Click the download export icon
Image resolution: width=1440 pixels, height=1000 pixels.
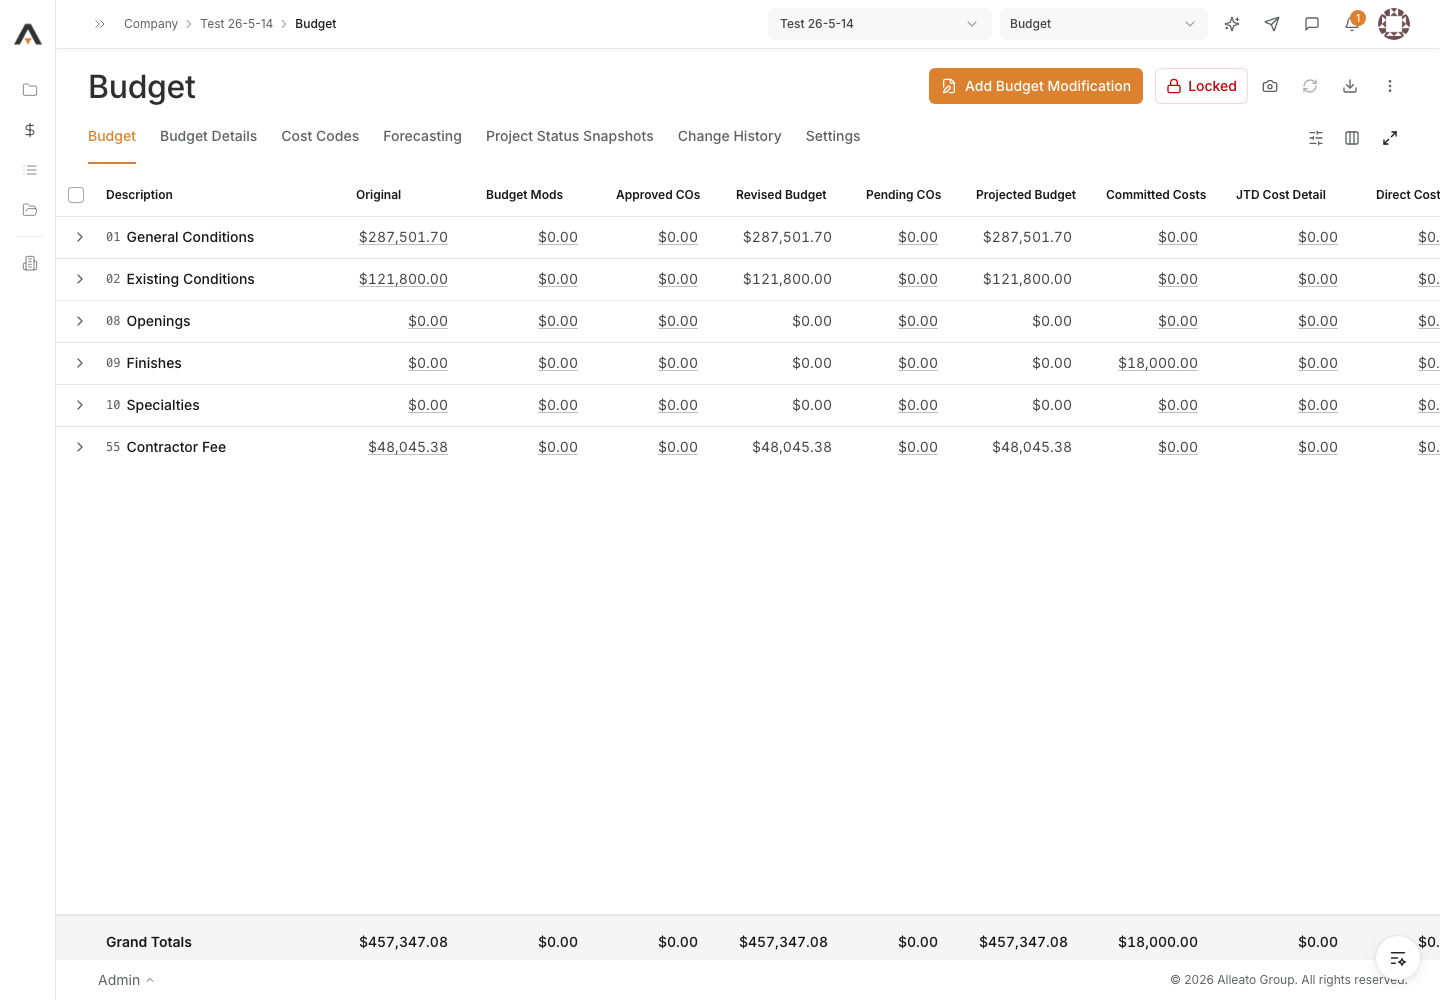1350,86
